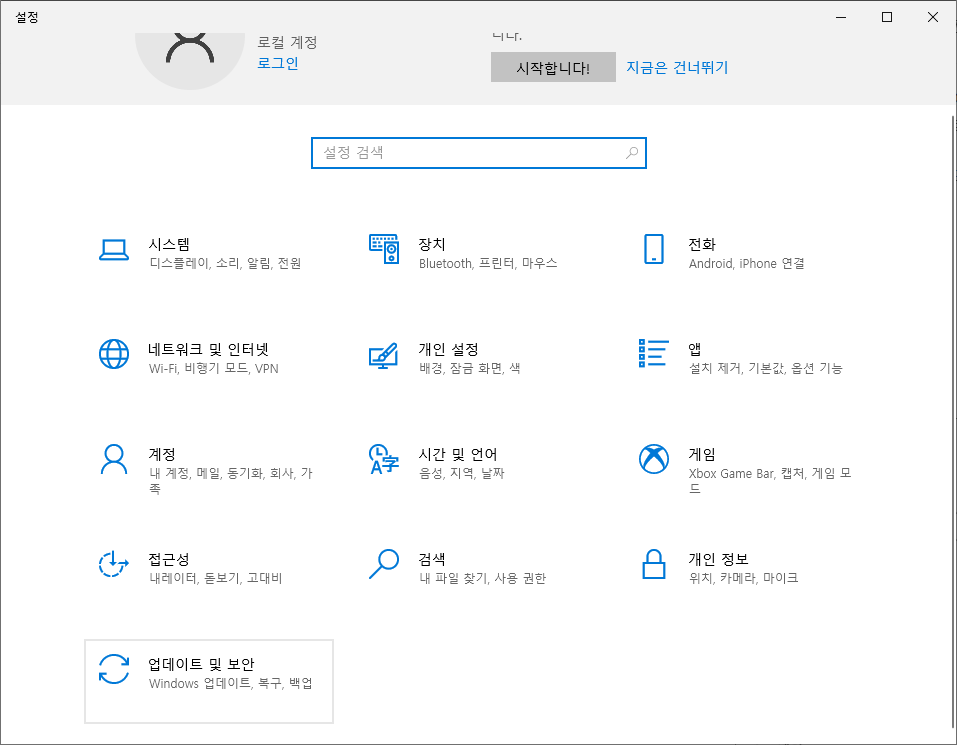This screenshot has height=745, width=957.
Task: Select the 업데이트 및 보안 title text
Action: (x=201, y=664)
